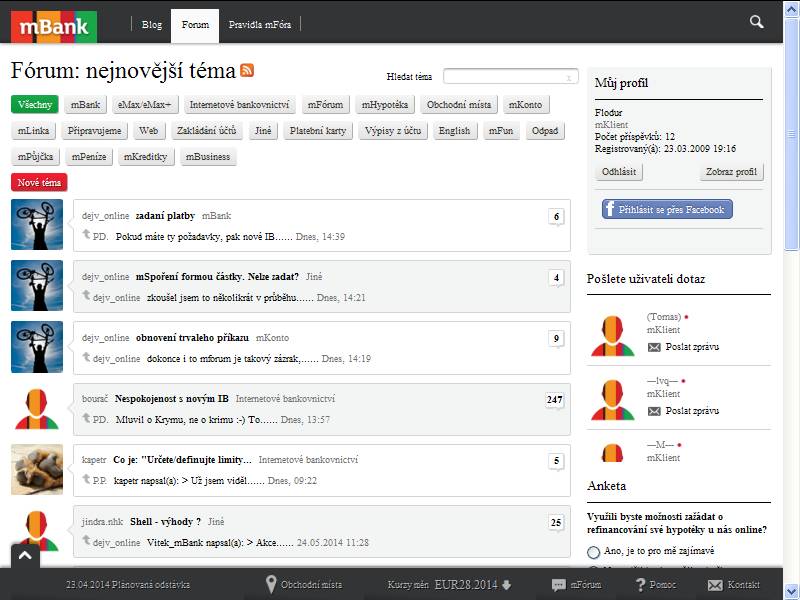Create a new topic with Nové téma
The height and width of the screenshot is (600, 800).
pyautogui.click(x=39, y=182)
